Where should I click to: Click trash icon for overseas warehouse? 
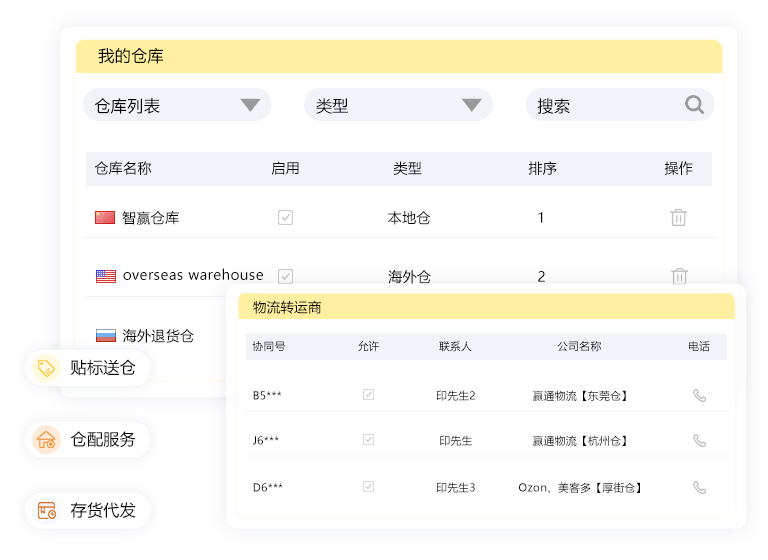pyautogui.click(x=679, y=276)
